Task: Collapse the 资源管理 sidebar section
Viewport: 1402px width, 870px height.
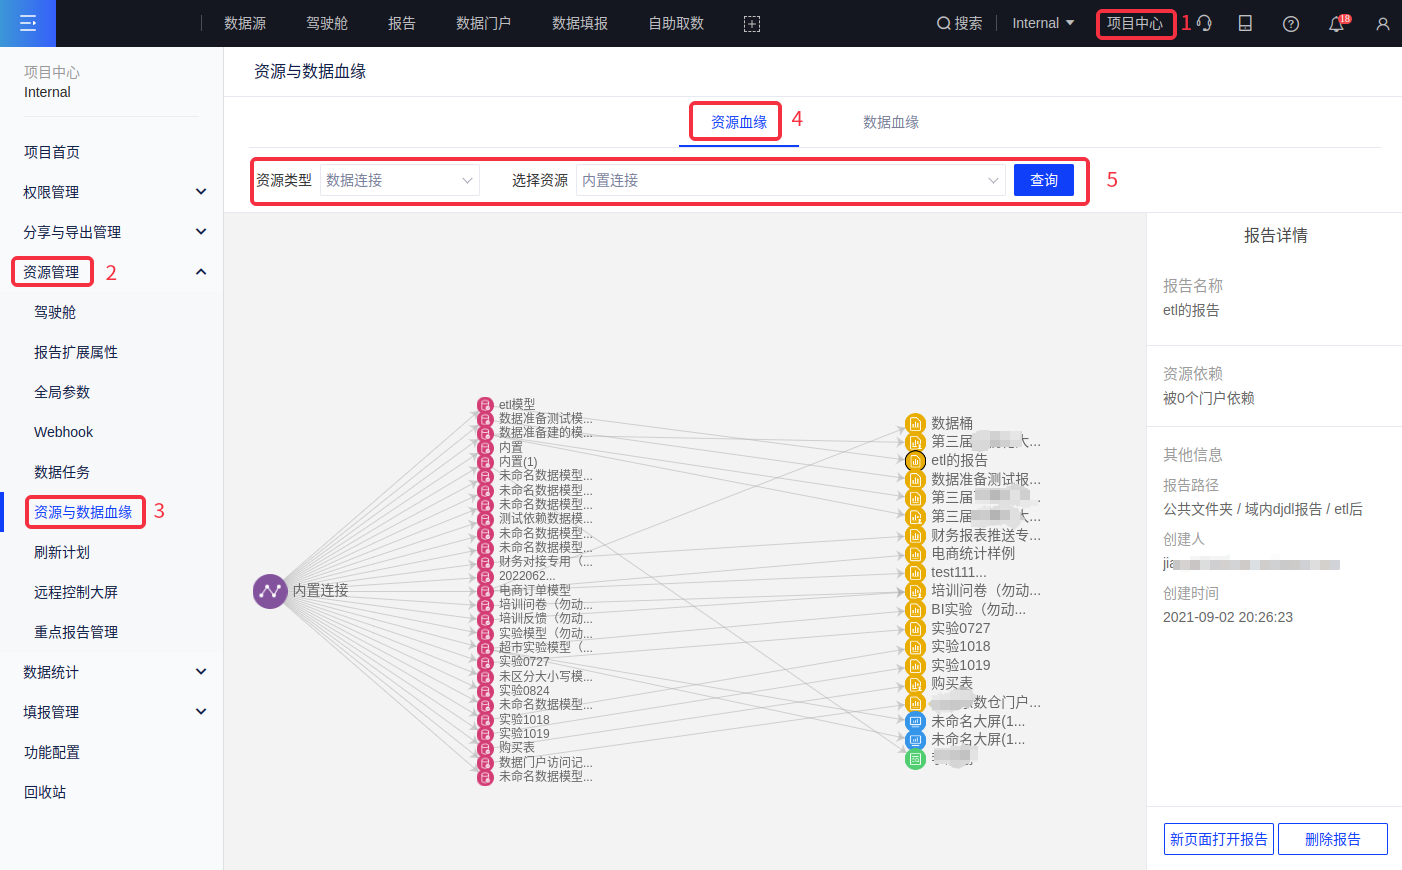Action: click(x=201, y=272)
